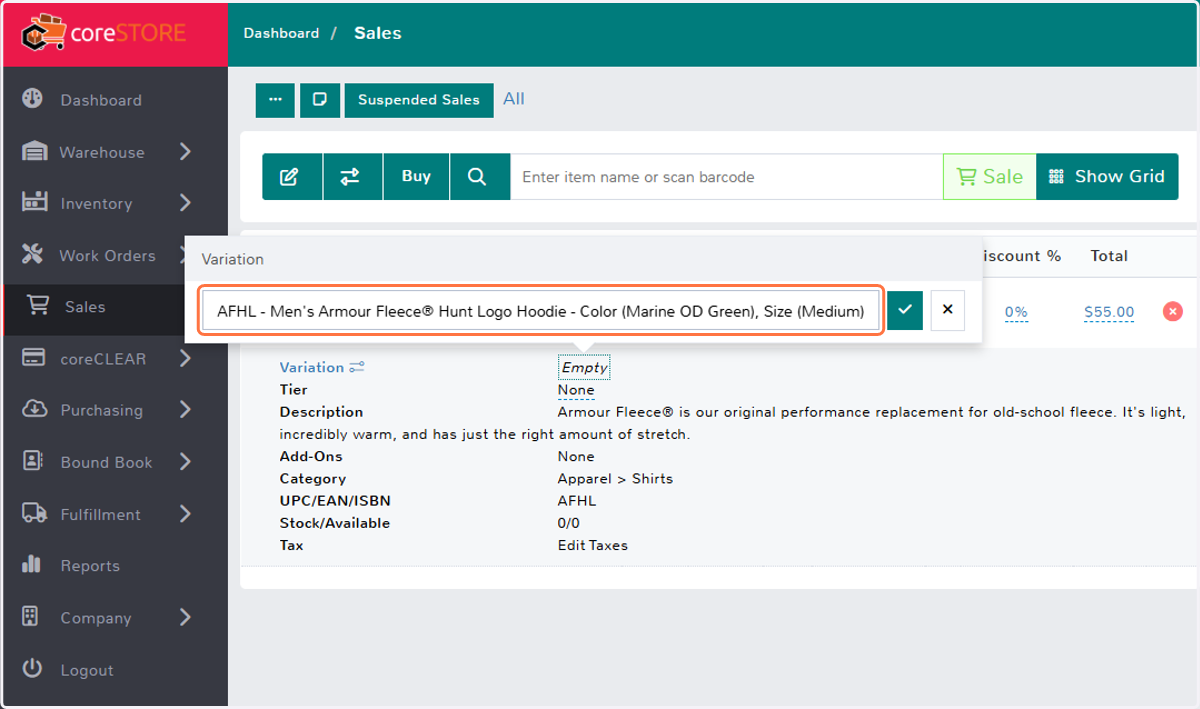Click the Variation label link
This screenshot has height=709, width=1200.
click(x=322, y=368)
